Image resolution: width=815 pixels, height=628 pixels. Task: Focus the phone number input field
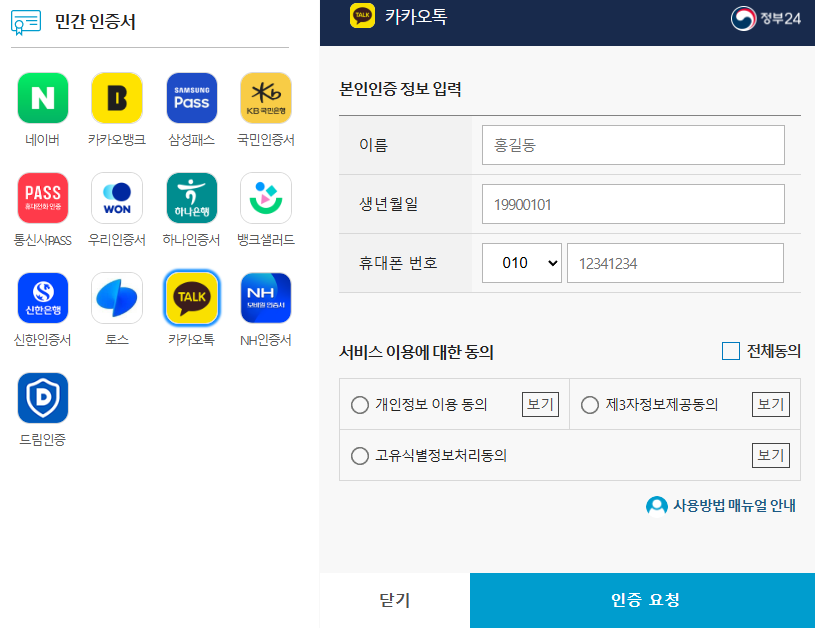675,263
